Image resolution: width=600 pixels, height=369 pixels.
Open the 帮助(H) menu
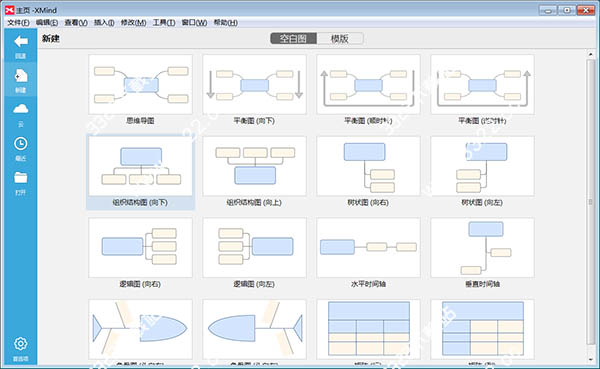tap(226, 23)
